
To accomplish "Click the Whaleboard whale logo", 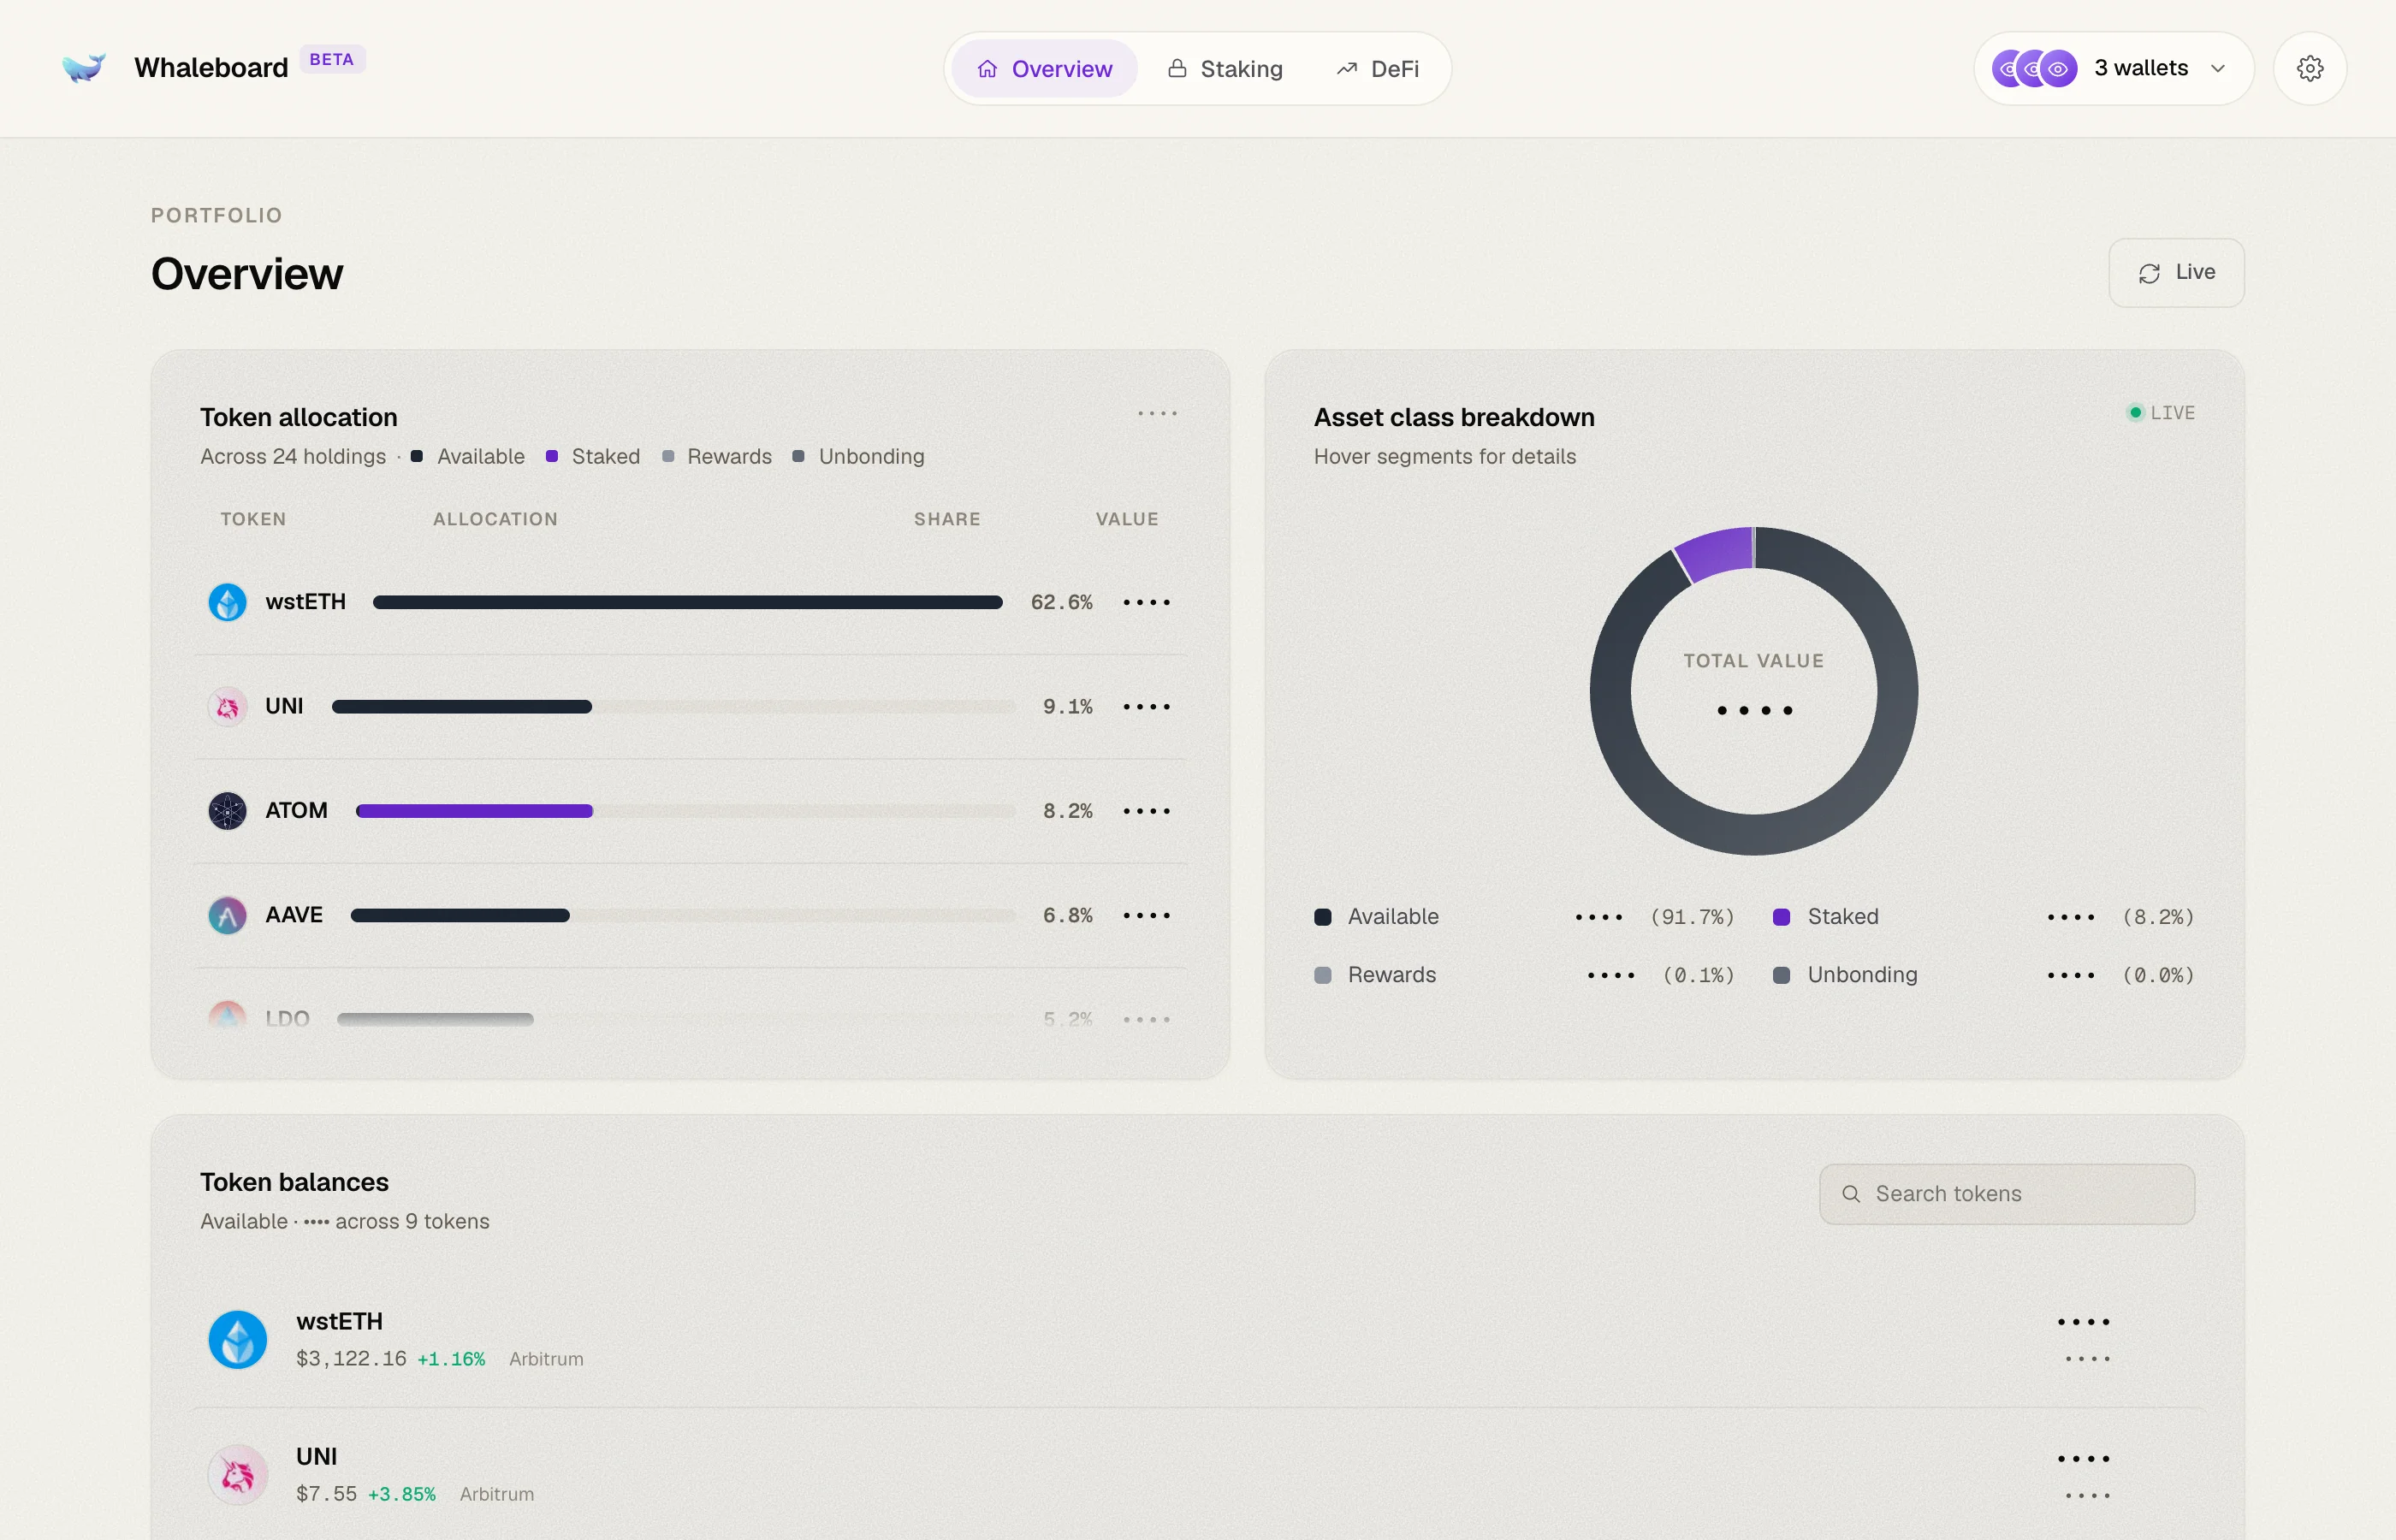I will coord(84,68).
